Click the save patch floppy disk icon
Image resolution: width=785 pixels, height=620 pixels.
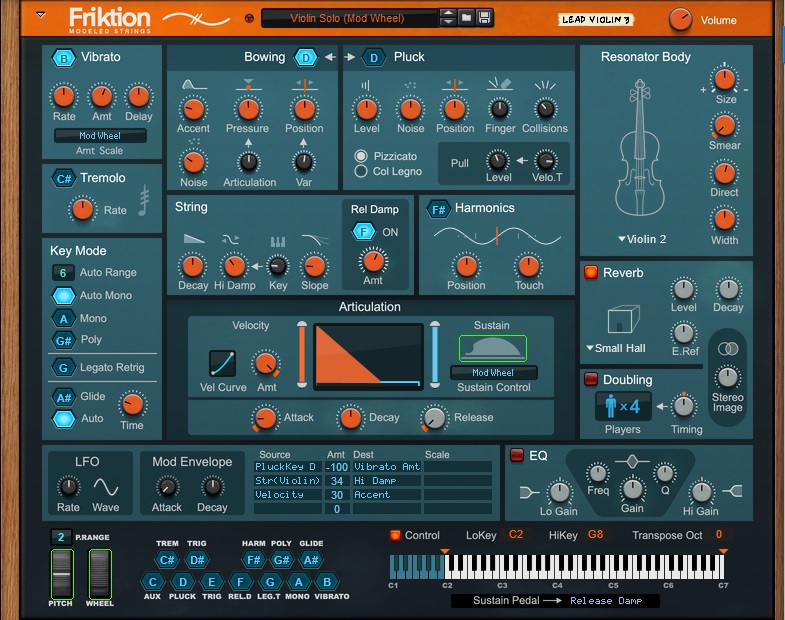pyautogui.click(x=484, y=18)
